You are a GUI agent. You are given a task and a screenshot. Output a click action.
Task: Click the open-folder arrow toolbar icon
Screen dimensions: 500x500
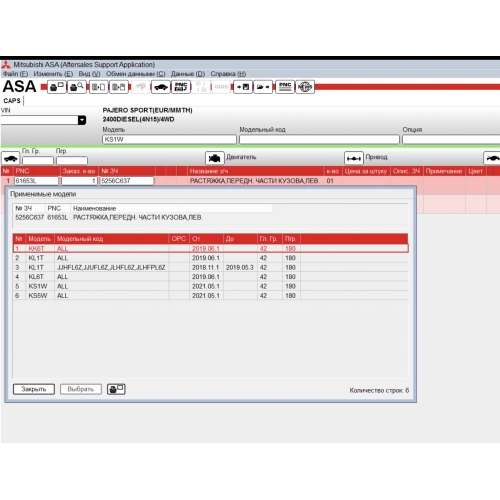click(263, 87)
